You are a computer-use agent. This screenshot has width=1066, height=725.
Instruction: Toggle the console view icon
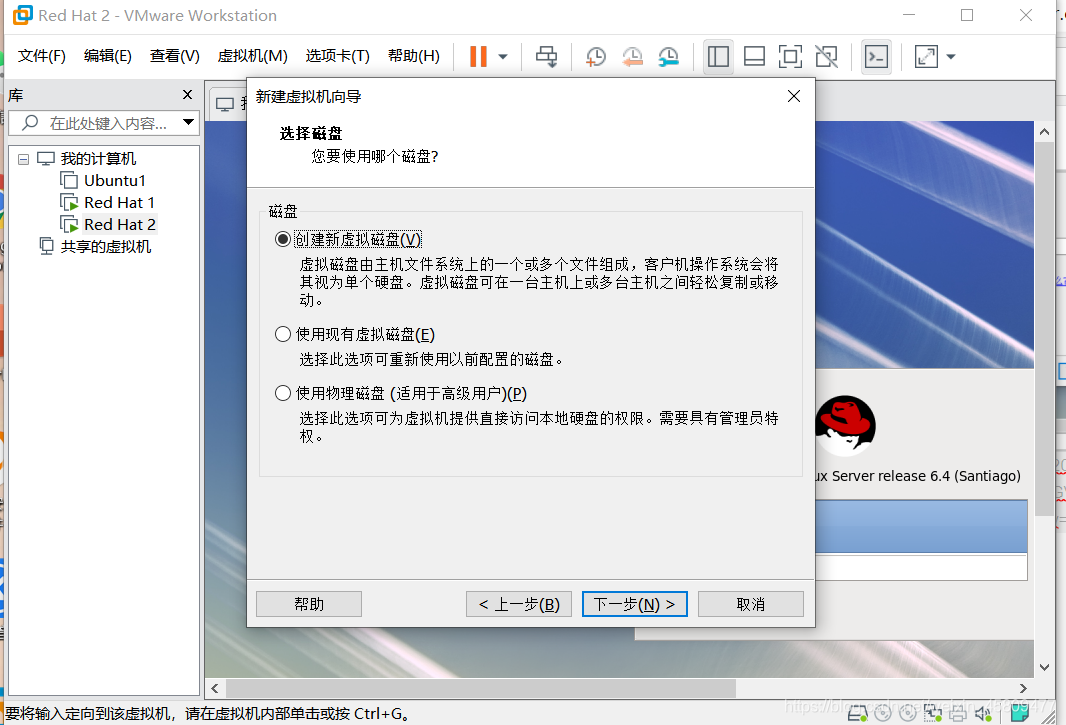876,56
